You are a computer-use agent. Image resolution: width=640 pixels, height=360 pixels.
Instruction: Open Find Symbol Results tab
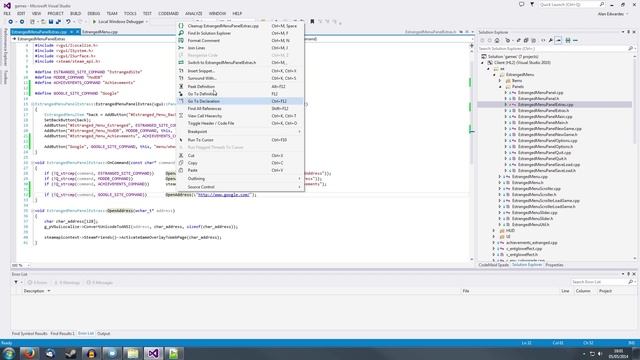coord(29,334)
